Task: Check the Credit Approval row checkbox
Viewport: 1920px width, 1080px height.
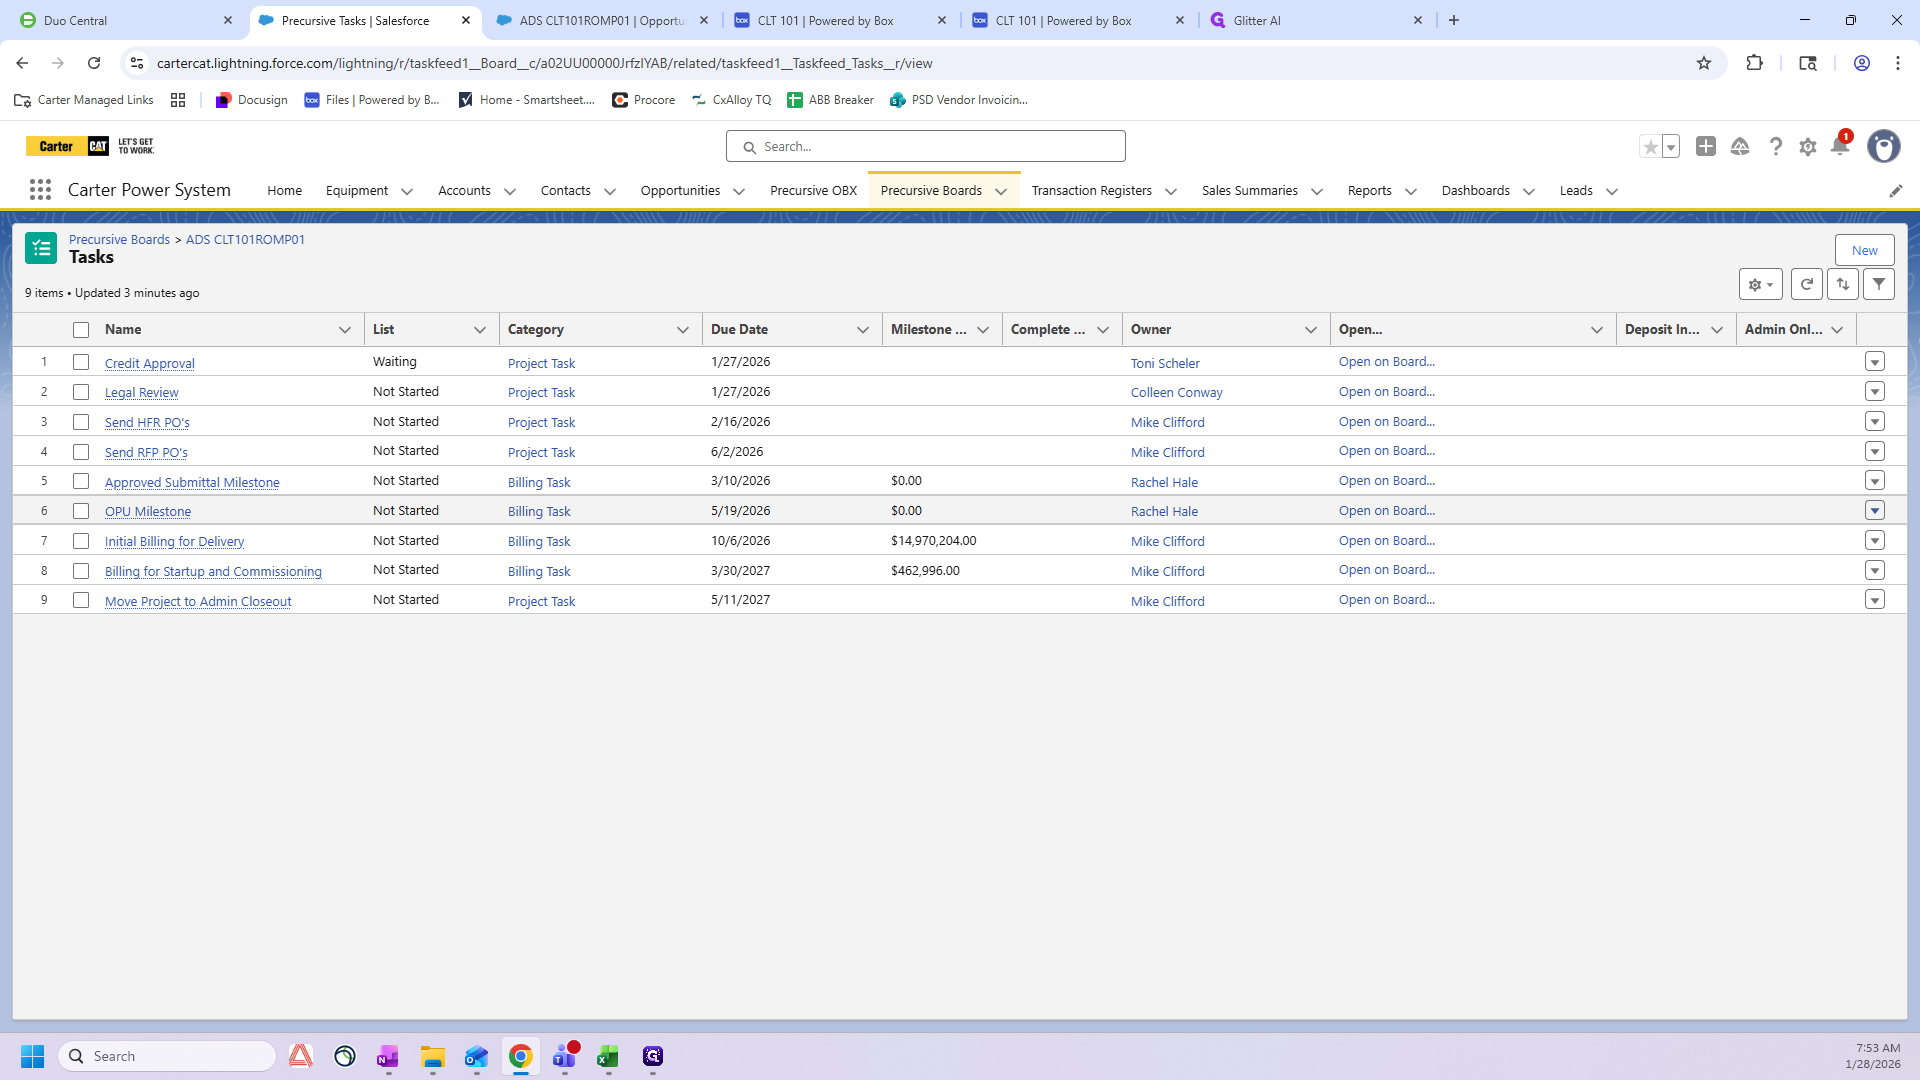Action: click(x=81, y=362)
